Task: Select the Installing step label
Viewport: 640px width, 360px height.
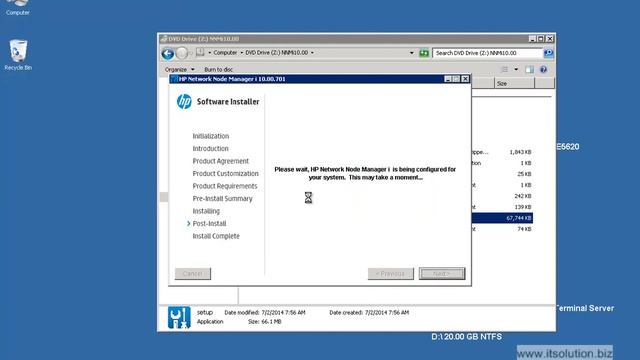Action: point(206,211)
